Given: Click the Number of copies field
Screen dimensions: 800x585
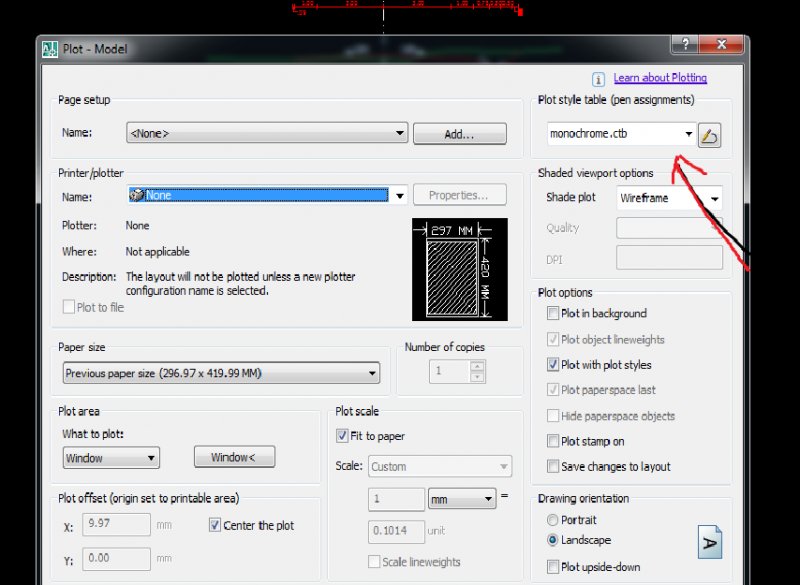Looking at the screenshot, I should [x=450, y=371].
